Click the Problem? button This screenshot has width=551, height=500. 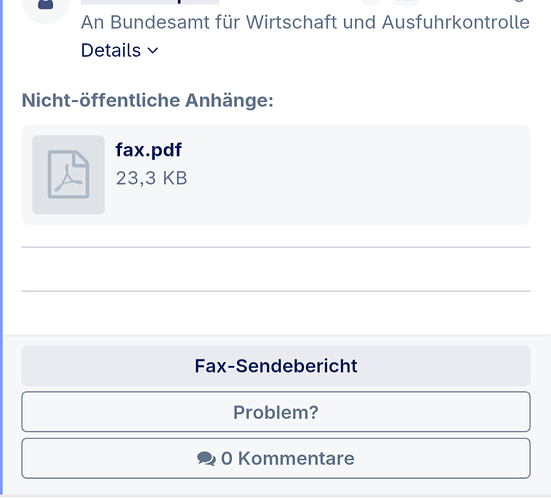point(276,412)
